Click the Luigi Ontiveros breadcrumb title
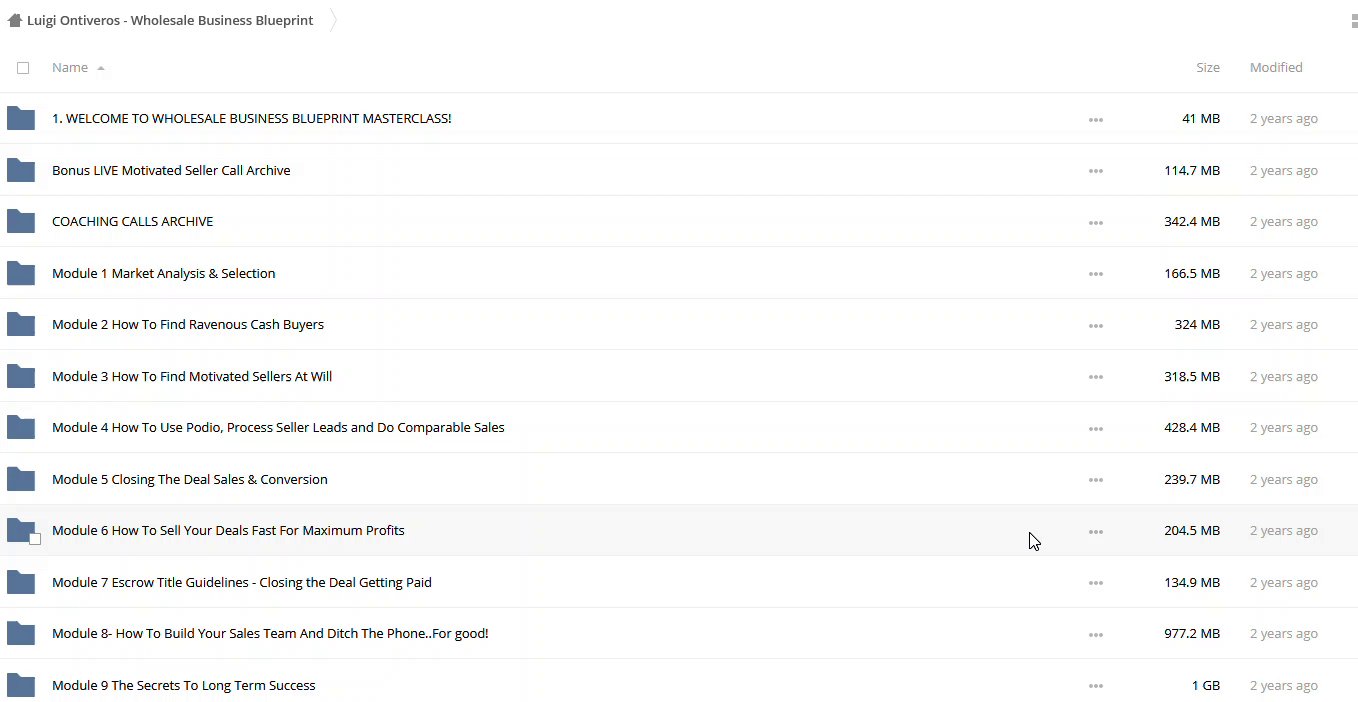 pos(170,20)
